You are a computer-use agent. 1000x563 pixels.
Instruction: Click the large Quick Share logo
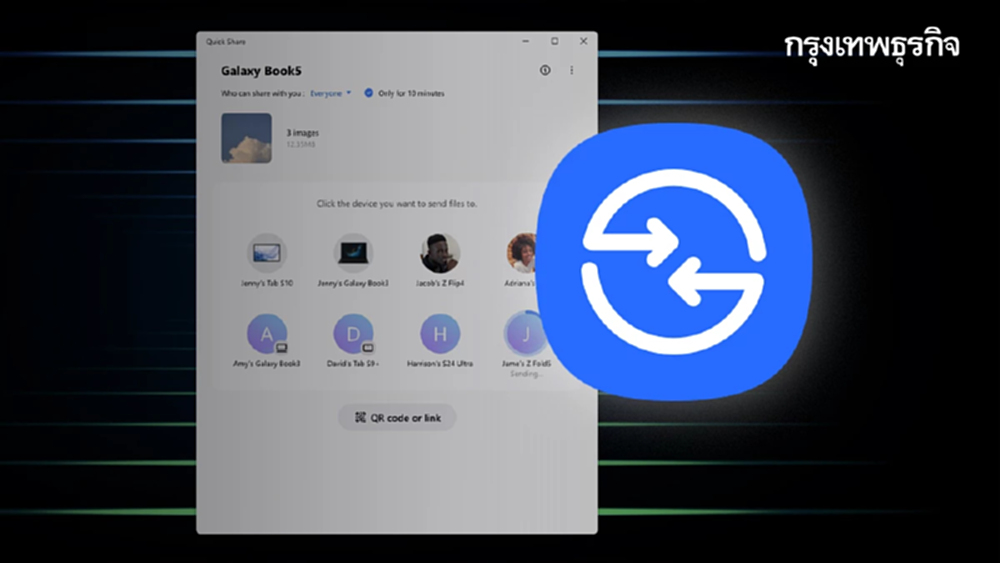(674, 261)
